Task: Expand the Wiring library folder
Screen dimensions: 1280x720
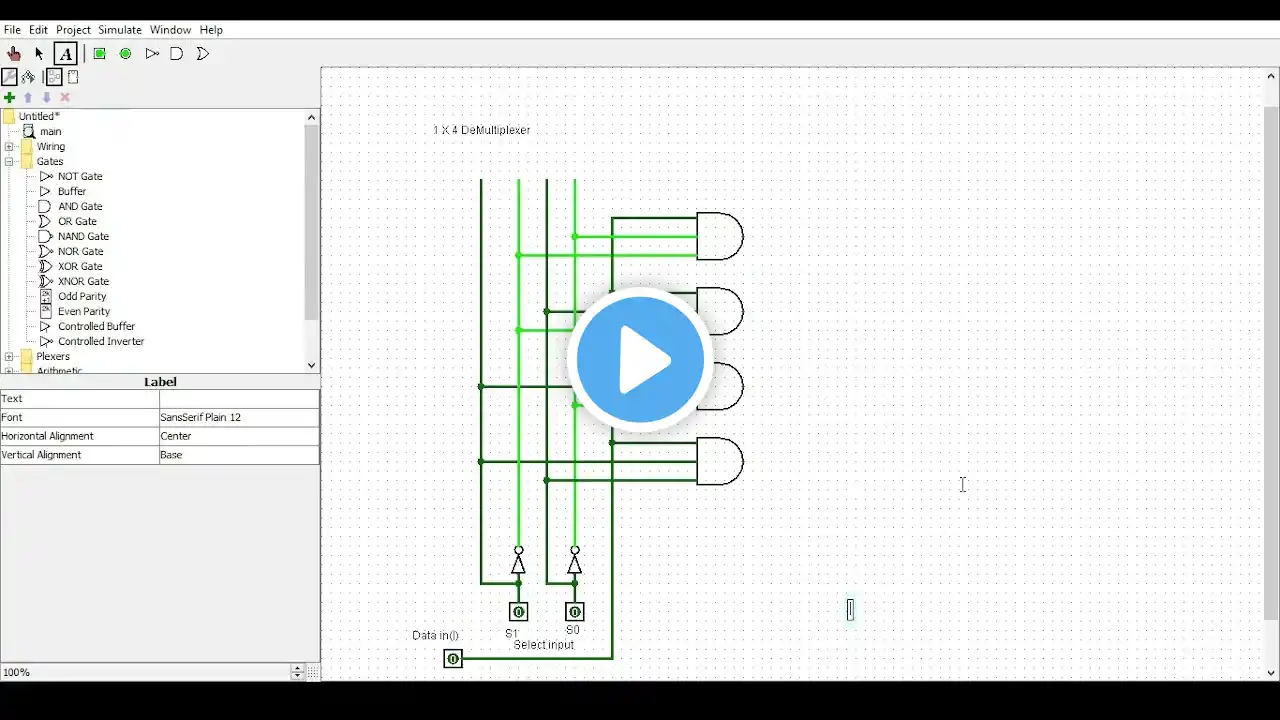Action: 9,146
